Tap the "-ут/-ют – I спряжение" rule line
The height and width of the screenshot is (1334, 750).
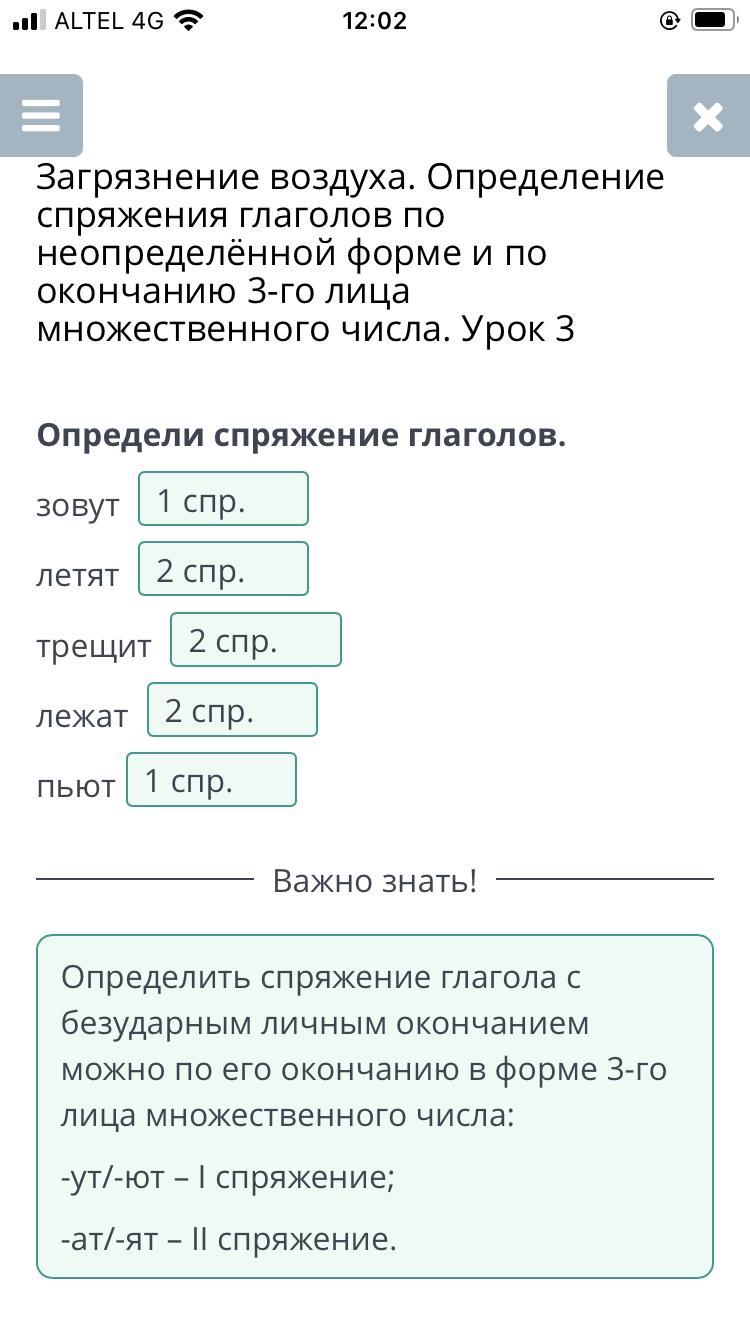tap(228, 1177)
